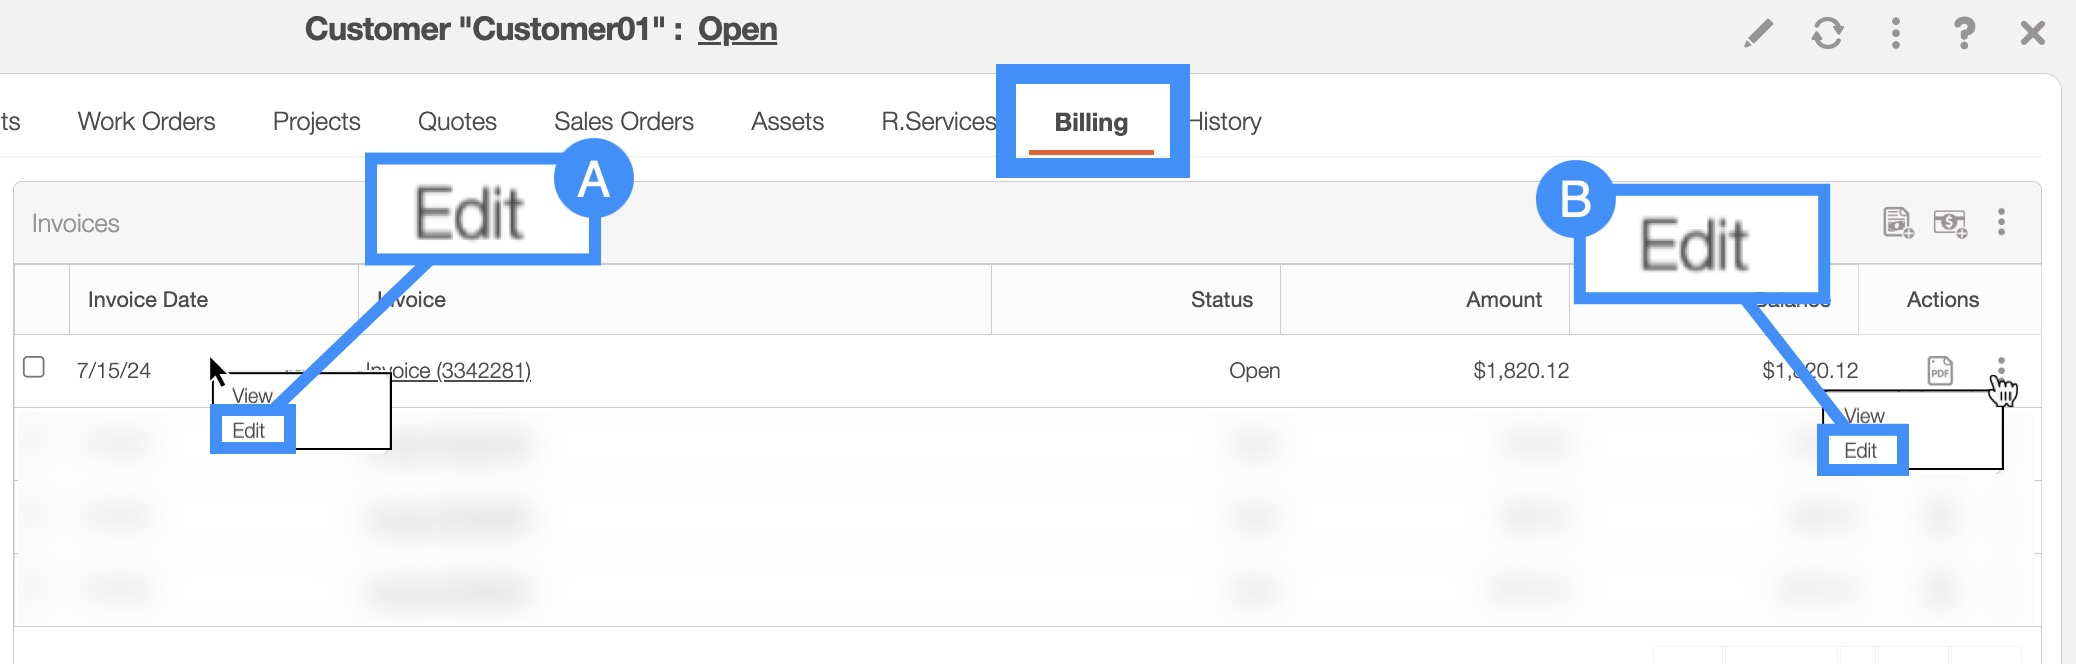2076x664 pixels.
Task: Click the add payment icon
Action: [x=1949, y=222]
